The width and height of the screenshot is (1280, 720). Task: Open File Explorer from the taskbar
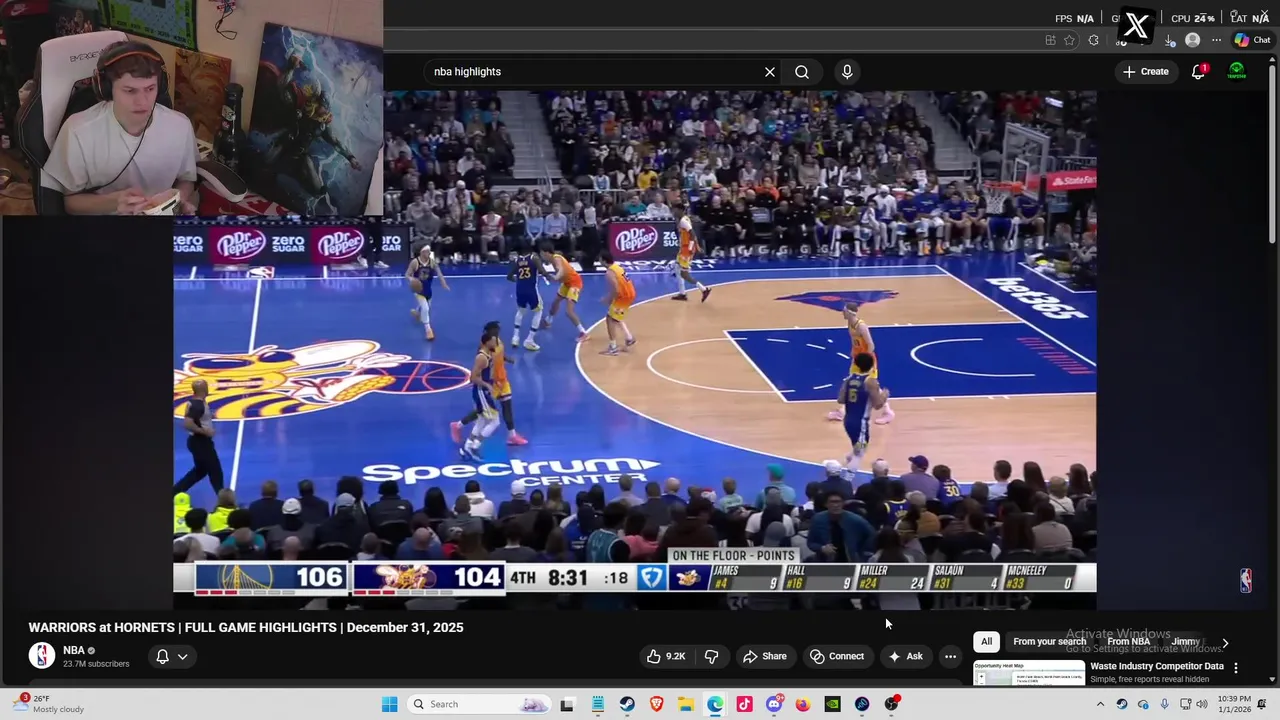click(x=686, y=704)
